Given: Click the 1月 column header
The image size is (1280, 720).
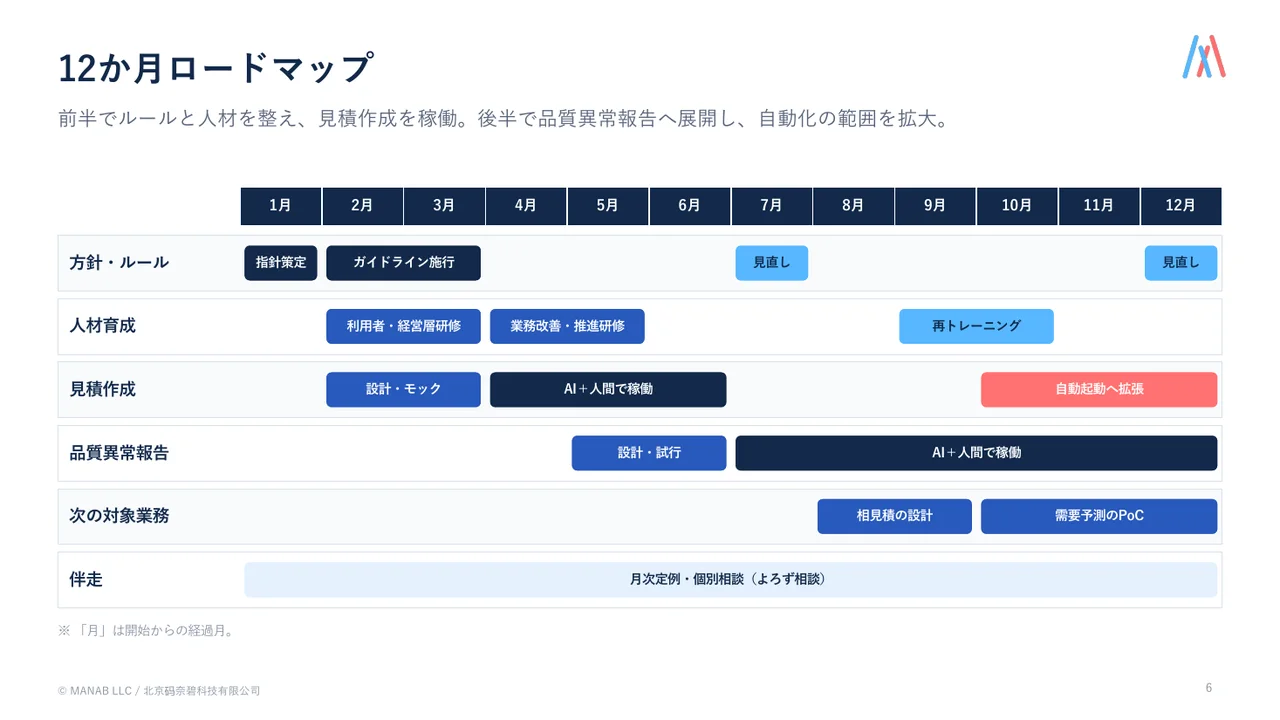Looking at the screenshot, I should pos(281,206).
